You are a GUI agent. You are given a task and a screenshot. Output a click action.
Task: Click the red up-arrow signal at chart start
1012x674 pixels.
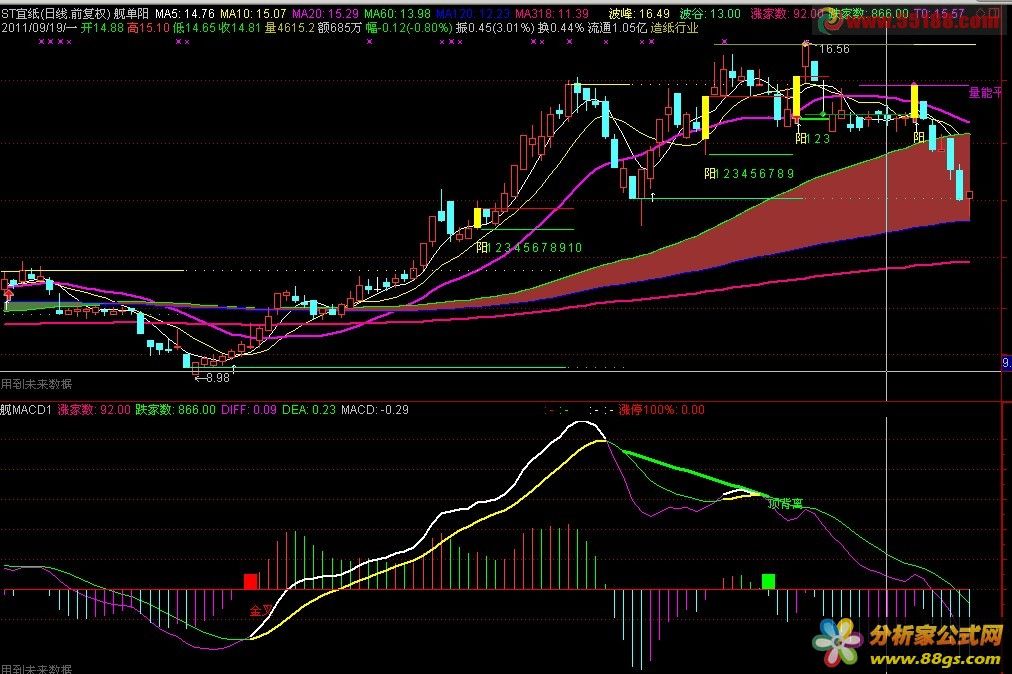tap(8, 295)
